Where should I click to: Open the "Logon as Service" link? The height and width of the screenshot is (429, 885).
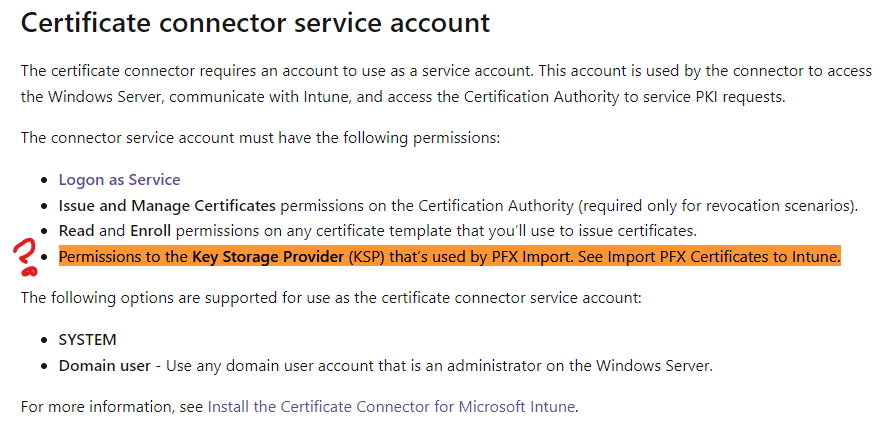119,180
